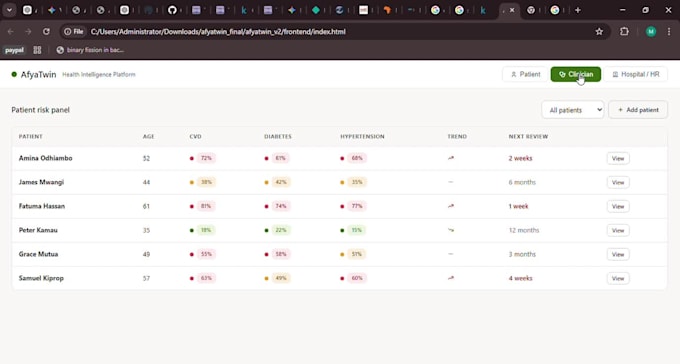The image size is (680, 364).
Task: Click Fatuma Hassan's 81% CVD badge
Action: (x=206, y=207)
